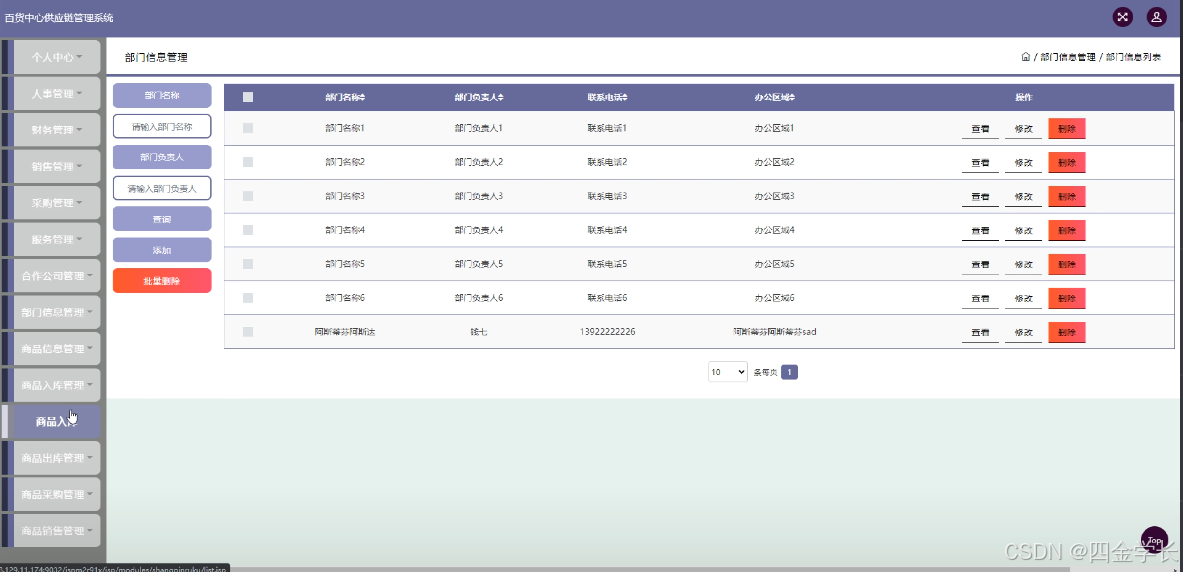The image size is (1183, 572).
Task: Click 部门信息管理 breadcrumb link
Action: tap(1068, 57)
